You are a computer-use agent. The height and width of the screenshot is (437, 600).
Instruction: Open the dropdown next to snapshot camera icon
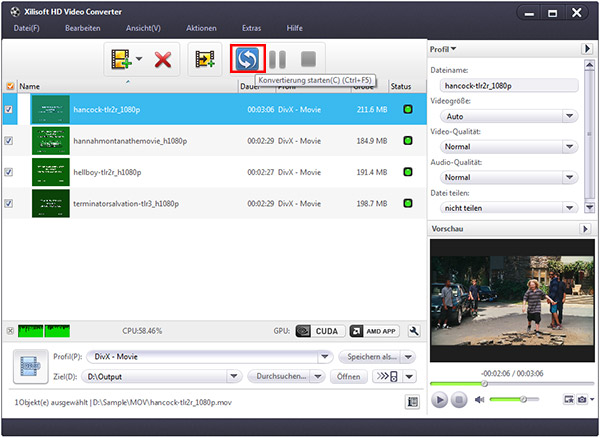[x=592, y=399]
